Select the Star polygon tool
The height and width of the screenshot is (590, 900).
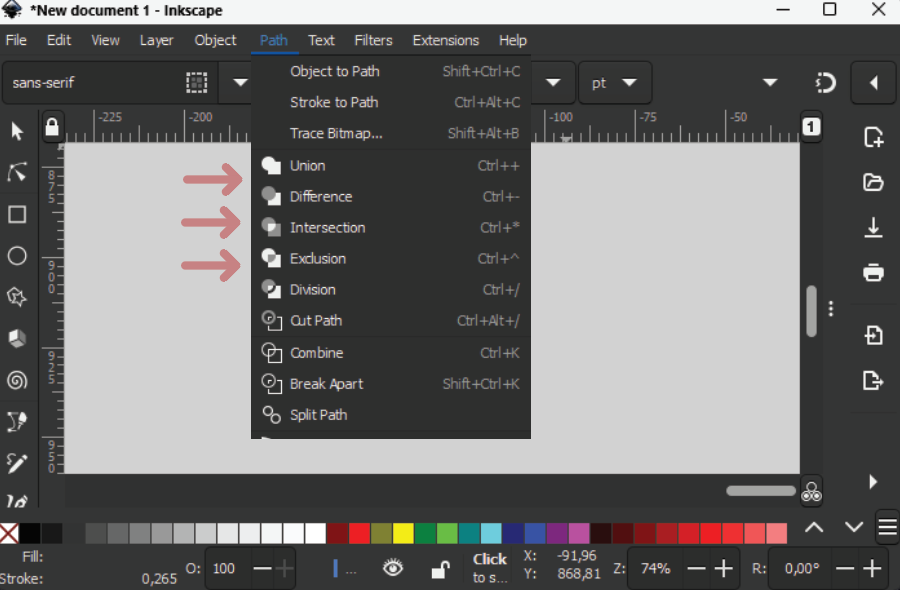click(x=17, y=297)
